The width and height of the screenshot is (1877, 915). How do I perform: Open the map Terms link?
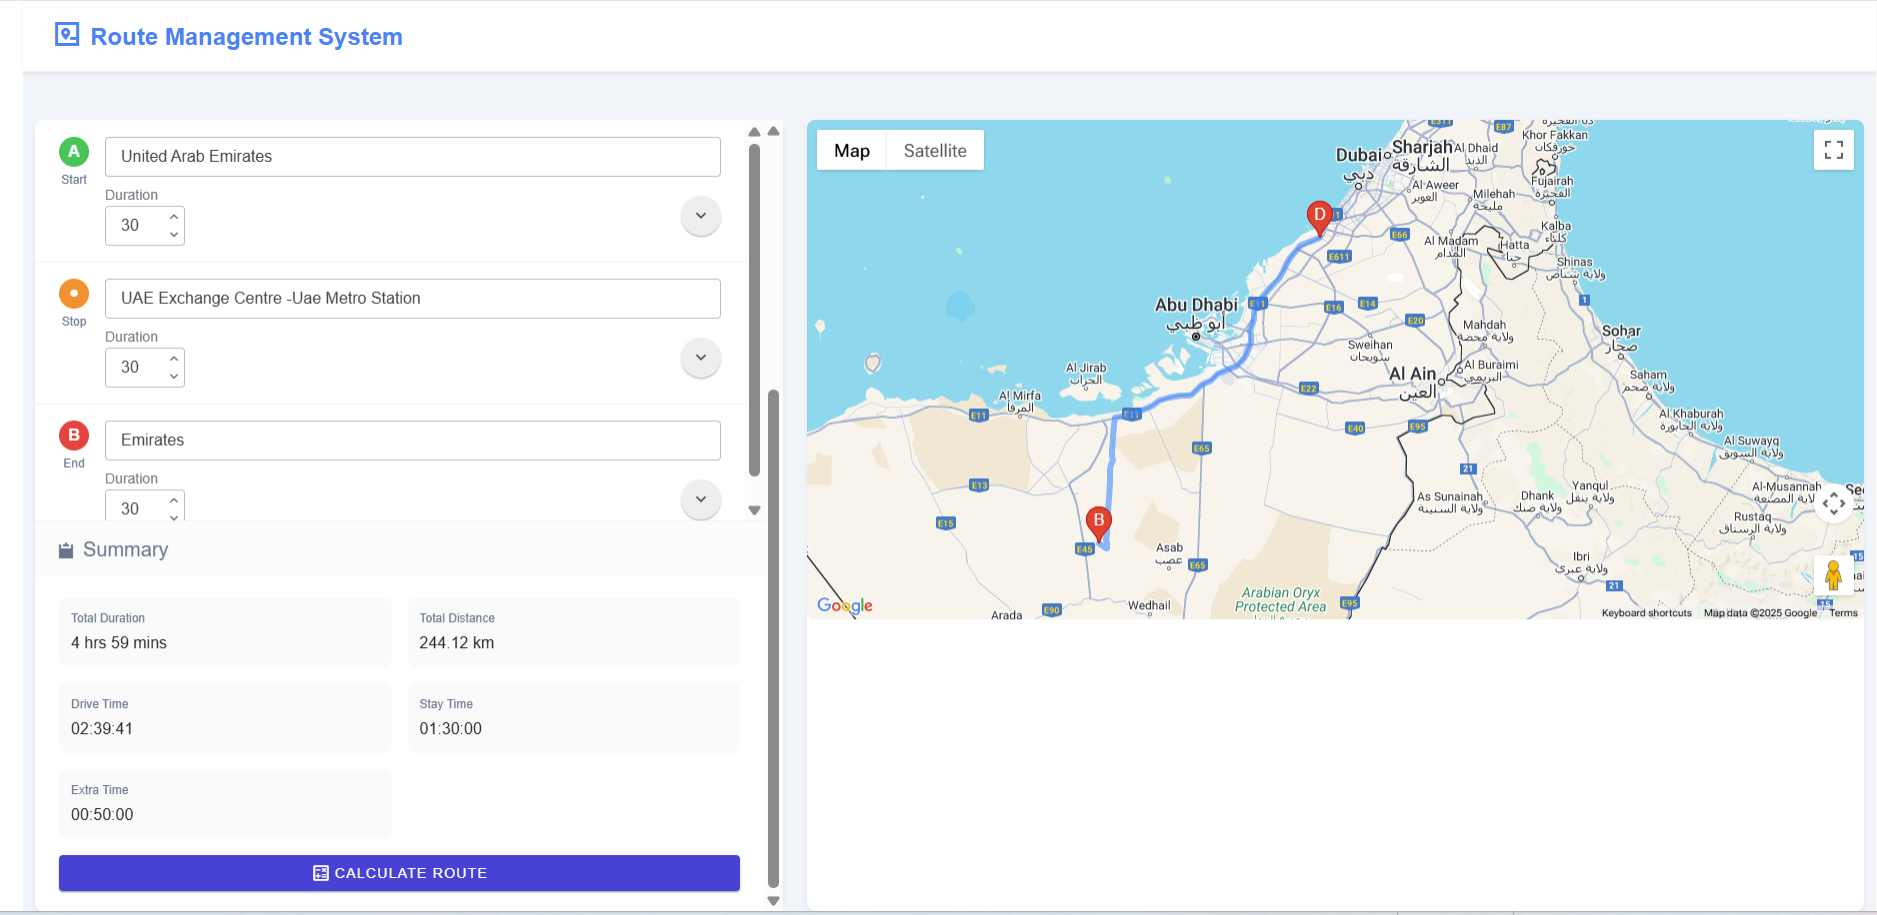pyautogui.click(x=1843, y=613)
